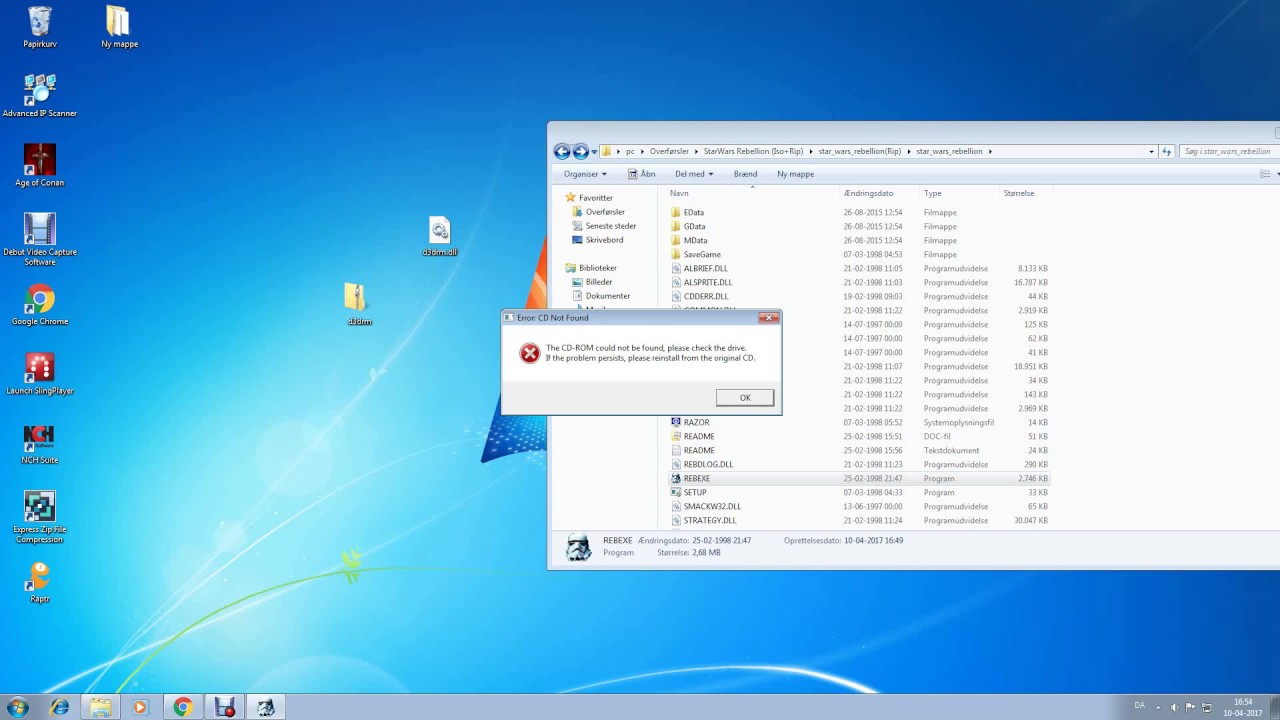Go forward in Explorer window
This screenshot has width=1280, height=720.
click(580, 152)
